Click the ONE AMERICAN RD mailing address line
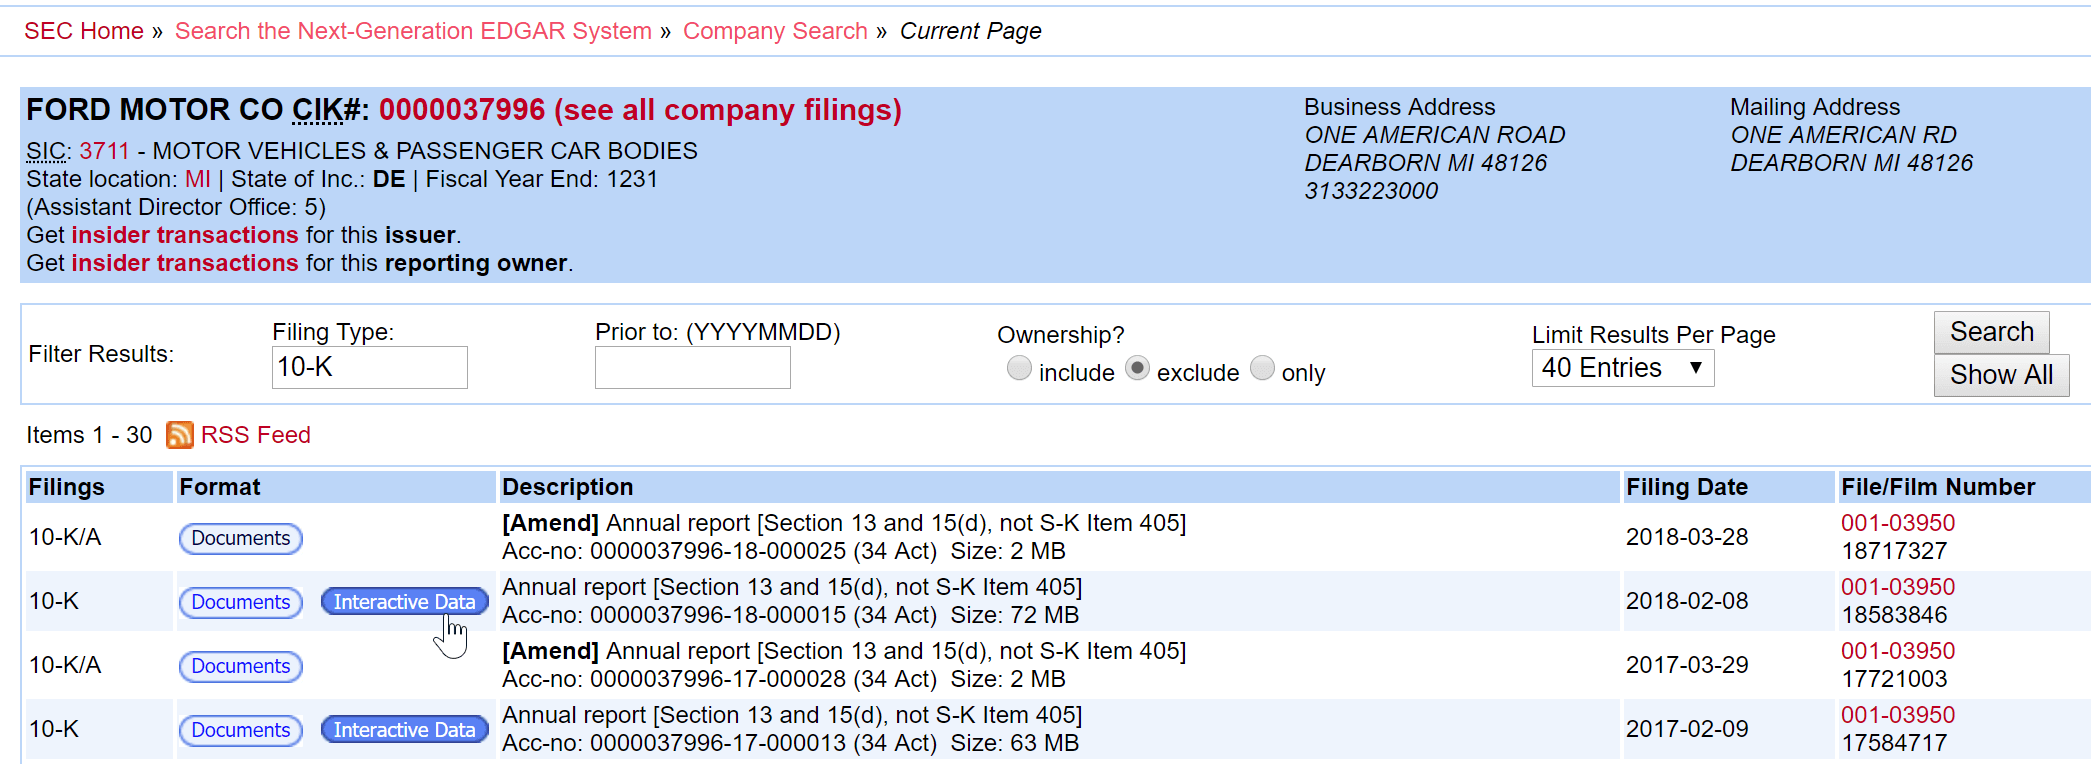This screenshot has width=2091, height=764. click(1843, 135)
